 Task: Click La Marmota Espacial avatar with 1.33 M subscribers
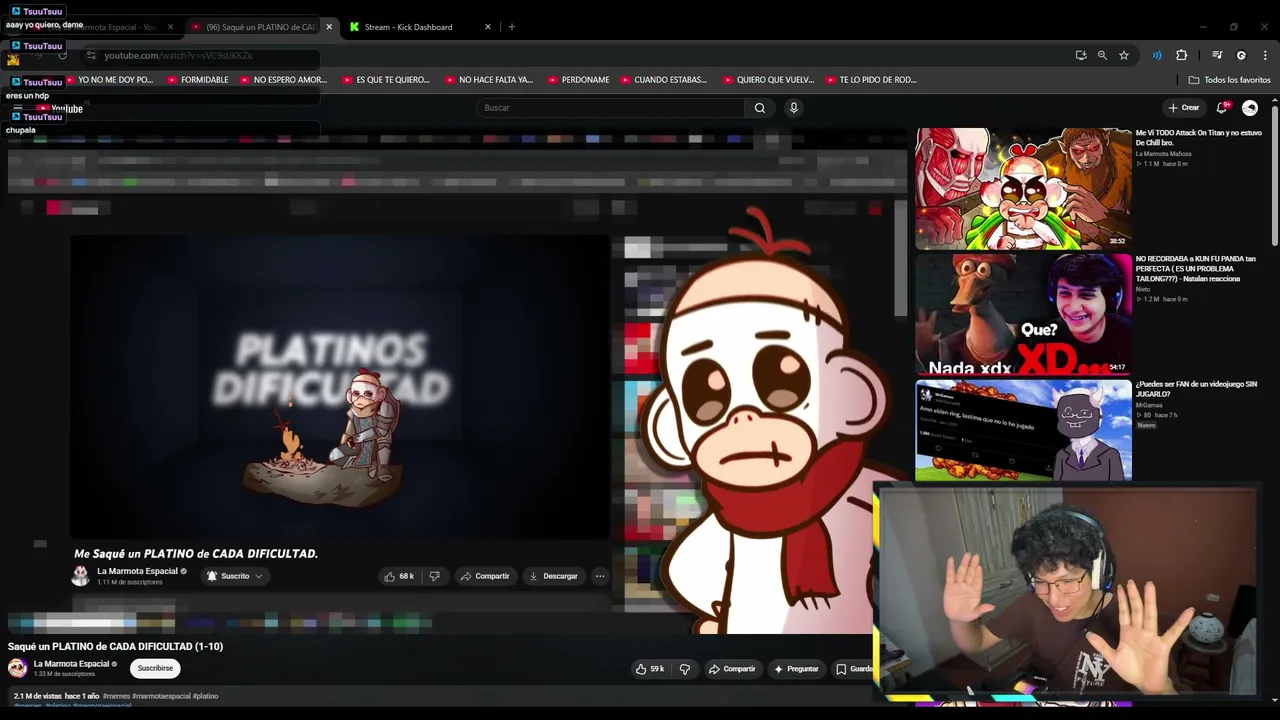pos(18,668)
